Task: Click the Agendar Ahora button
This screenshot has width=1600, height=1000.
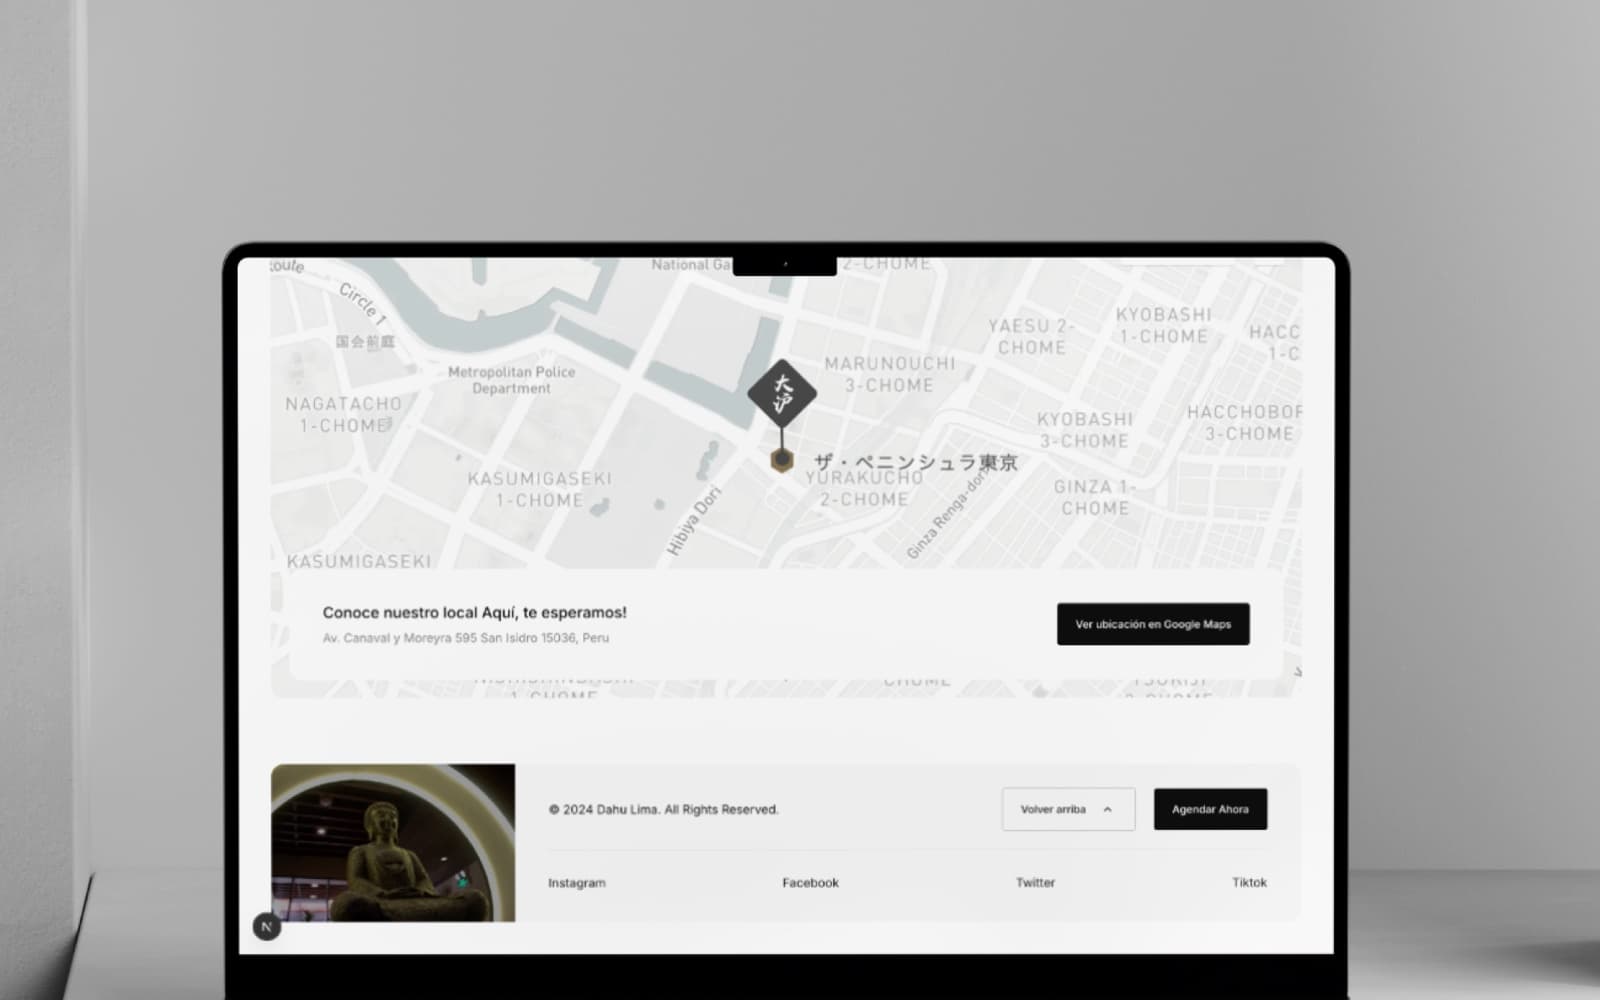Action: coord(1210,809)
